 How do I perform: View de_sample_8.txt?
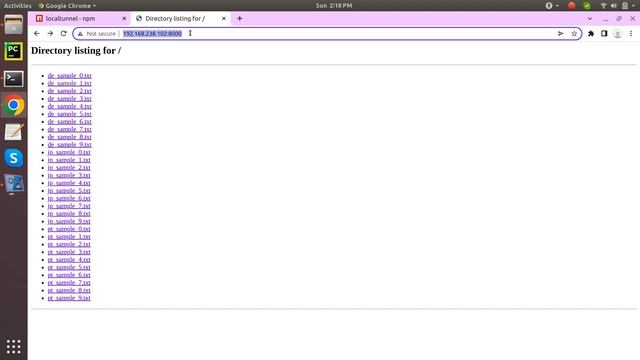coord(69,137)
